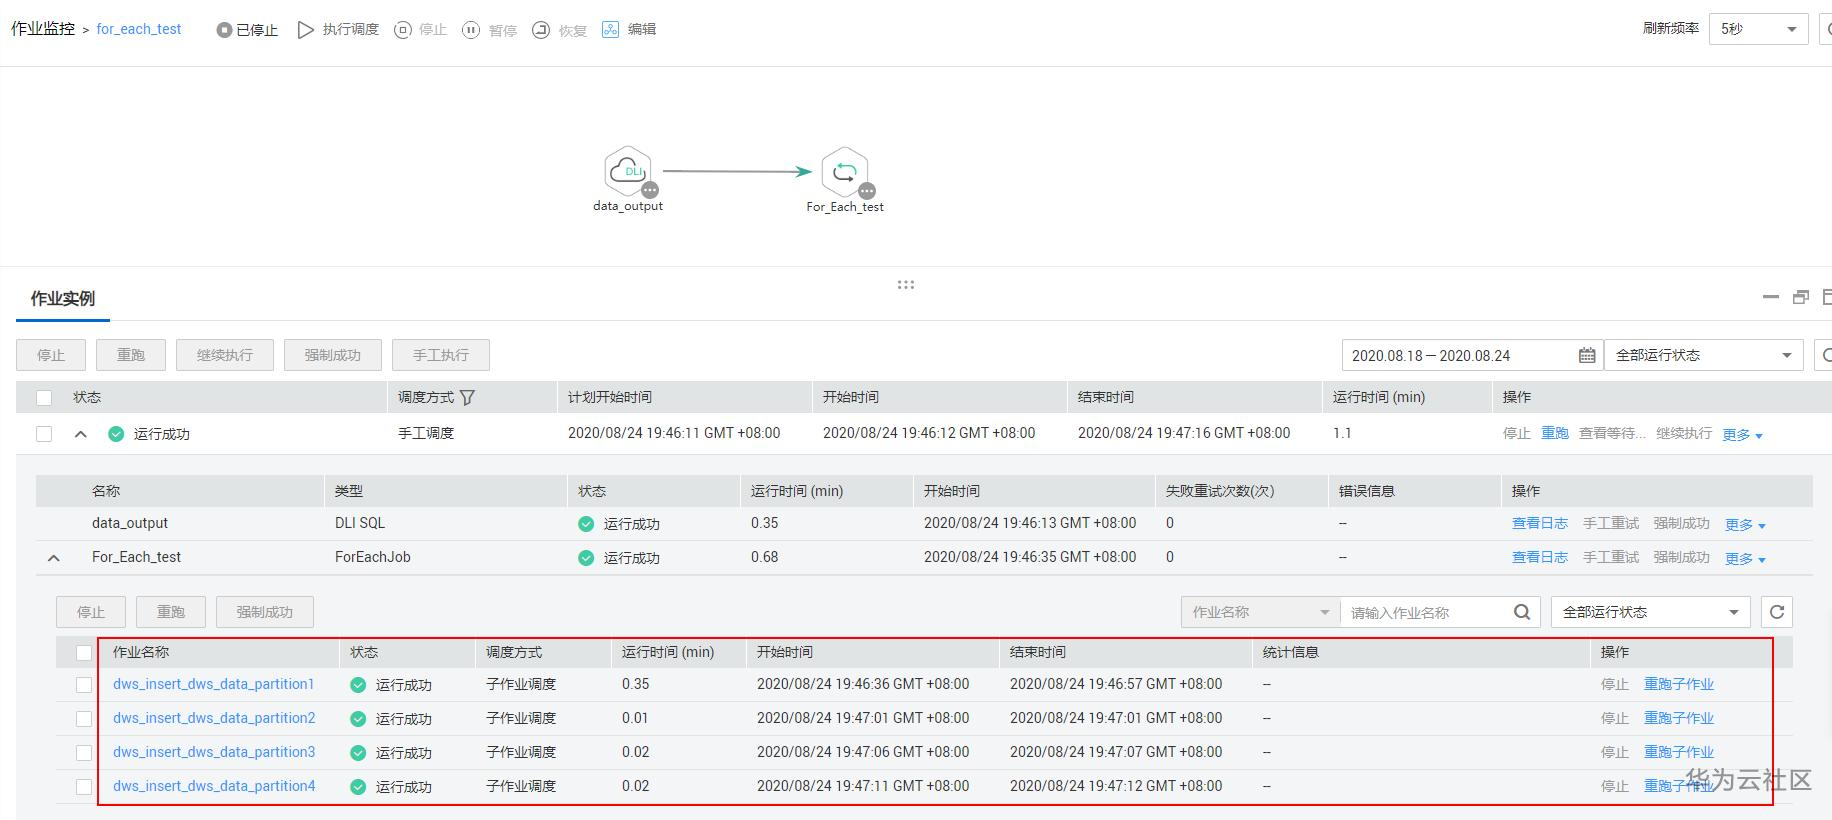Check the box for dws_insert_dws_data_partition3
1832x820 pixels.
pyautogui.click(x=84, y=753)
